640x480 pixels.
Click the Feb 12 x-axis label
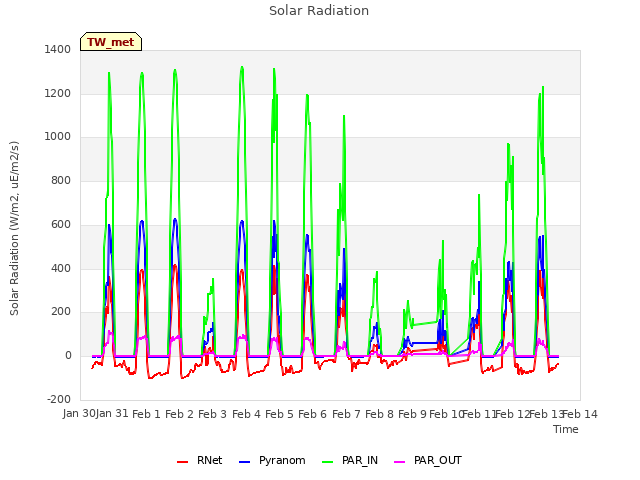[x=512, y=414]
